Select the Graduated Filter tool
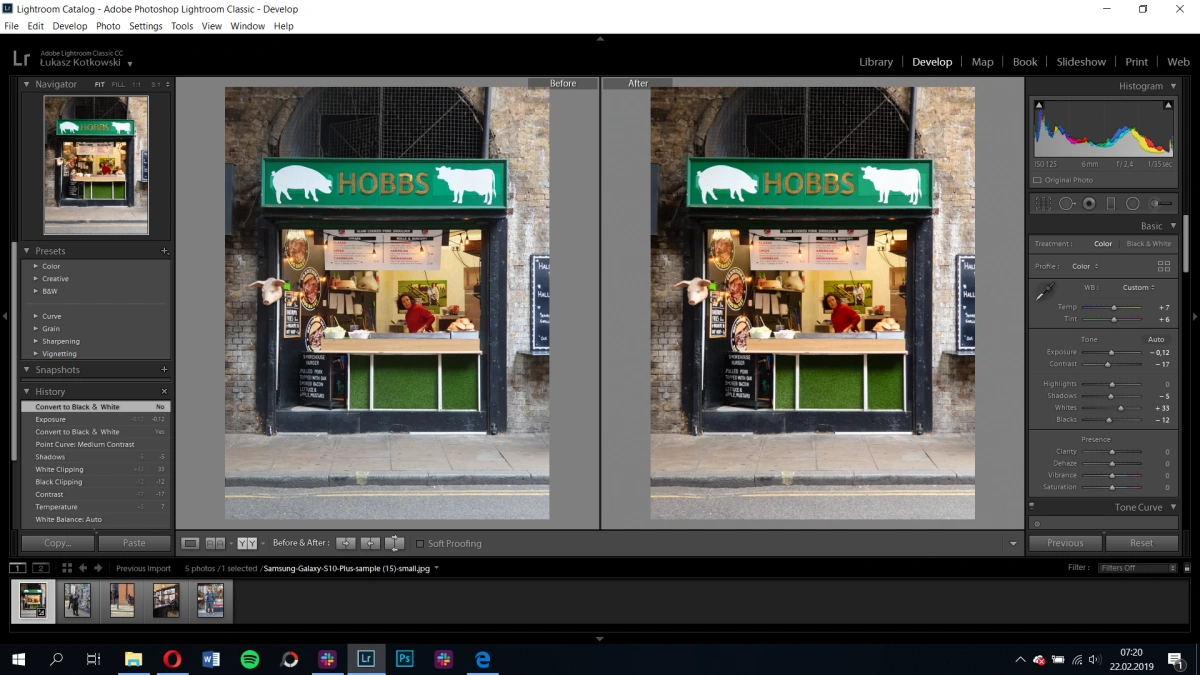Screen dimensions: 1200x675 [x=1110, y=203]
